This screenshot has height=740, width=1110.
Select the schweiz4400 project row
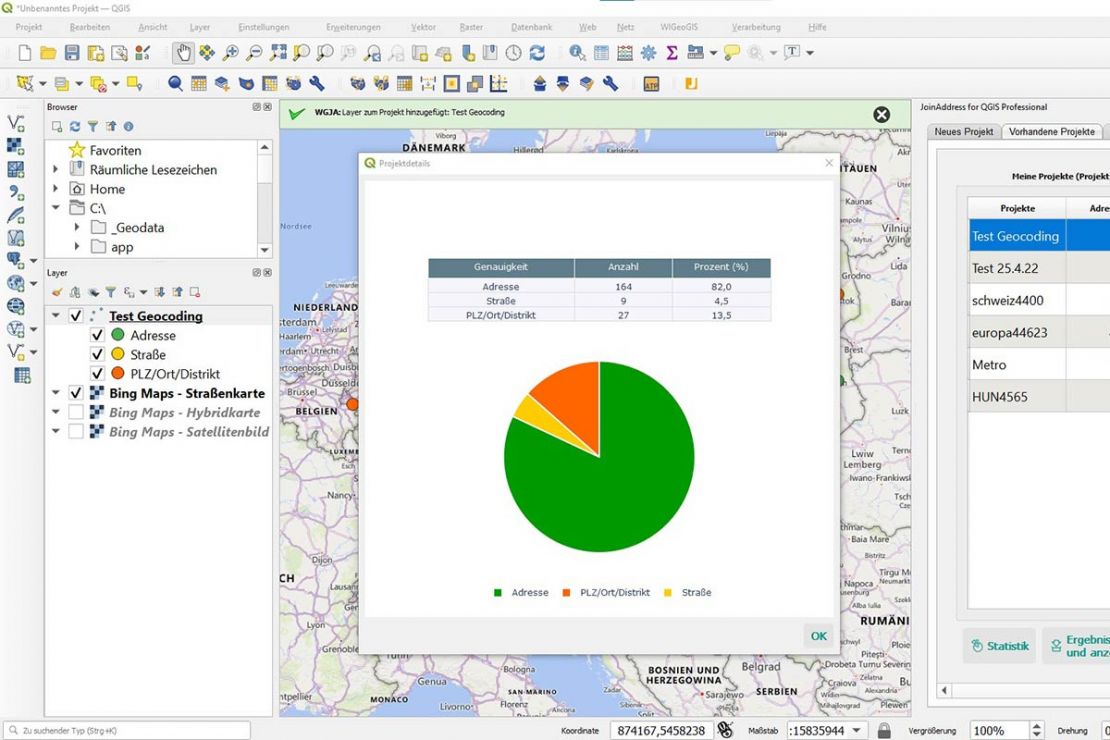tap(1039, 300)
